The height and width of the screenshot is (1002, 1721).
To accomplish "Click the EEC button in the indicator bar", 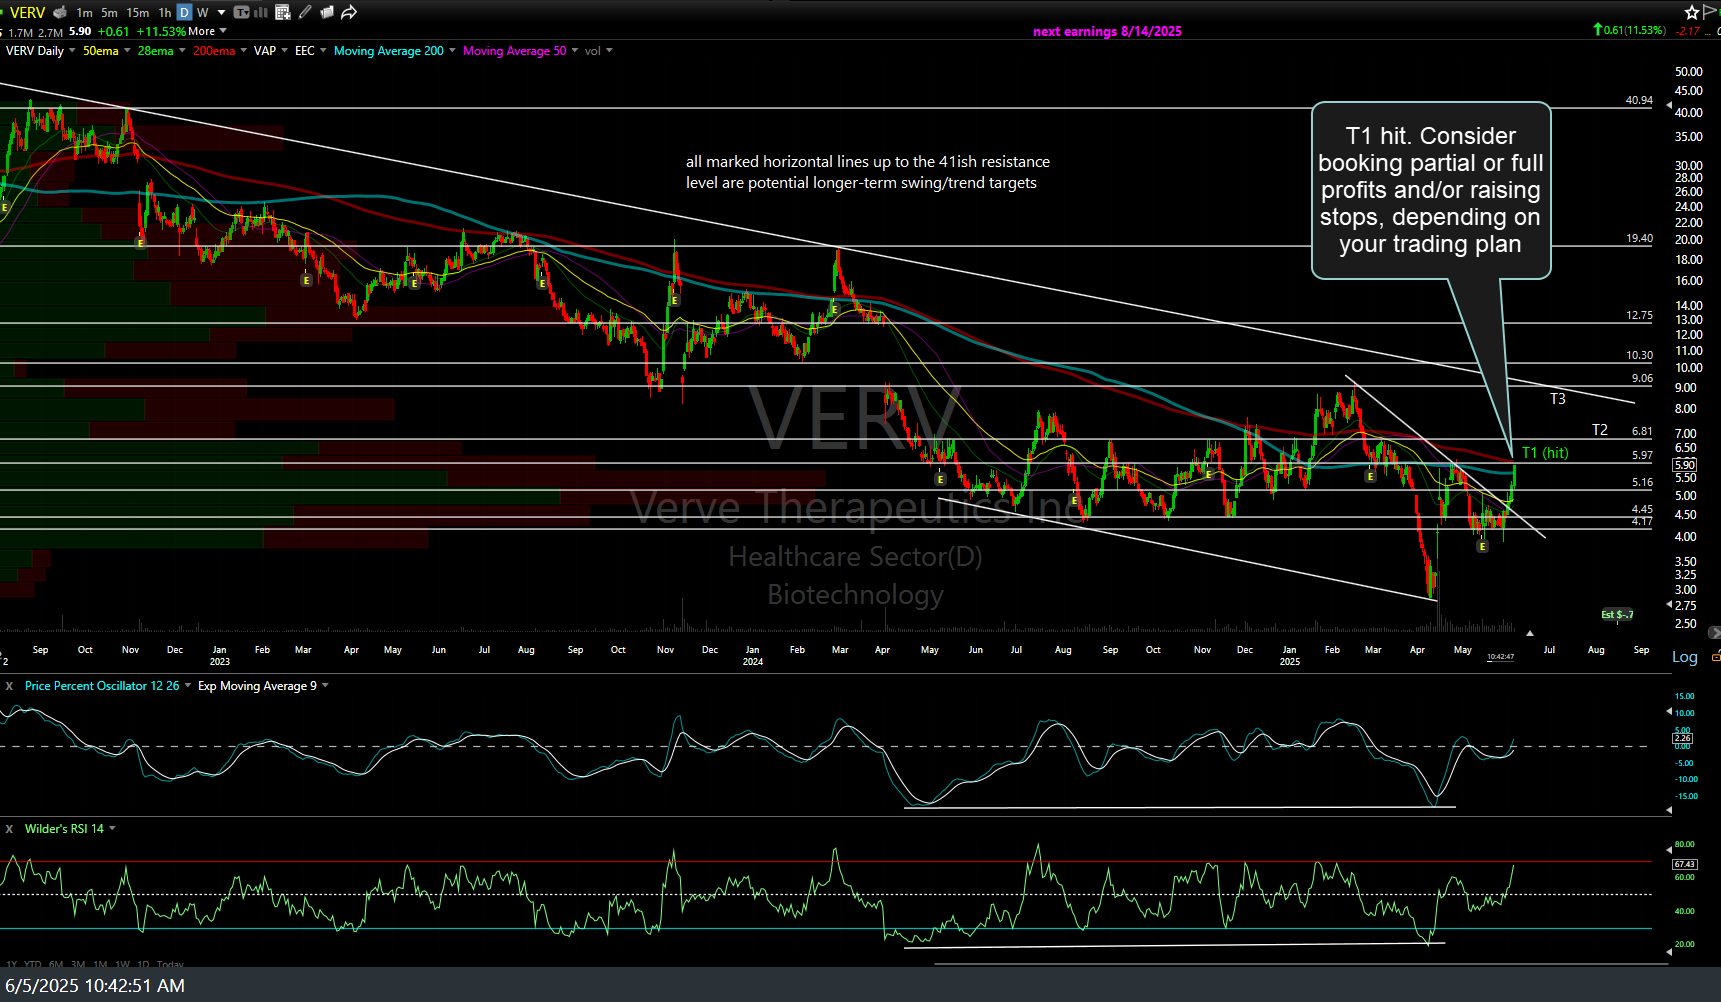I will coord(305,51).
